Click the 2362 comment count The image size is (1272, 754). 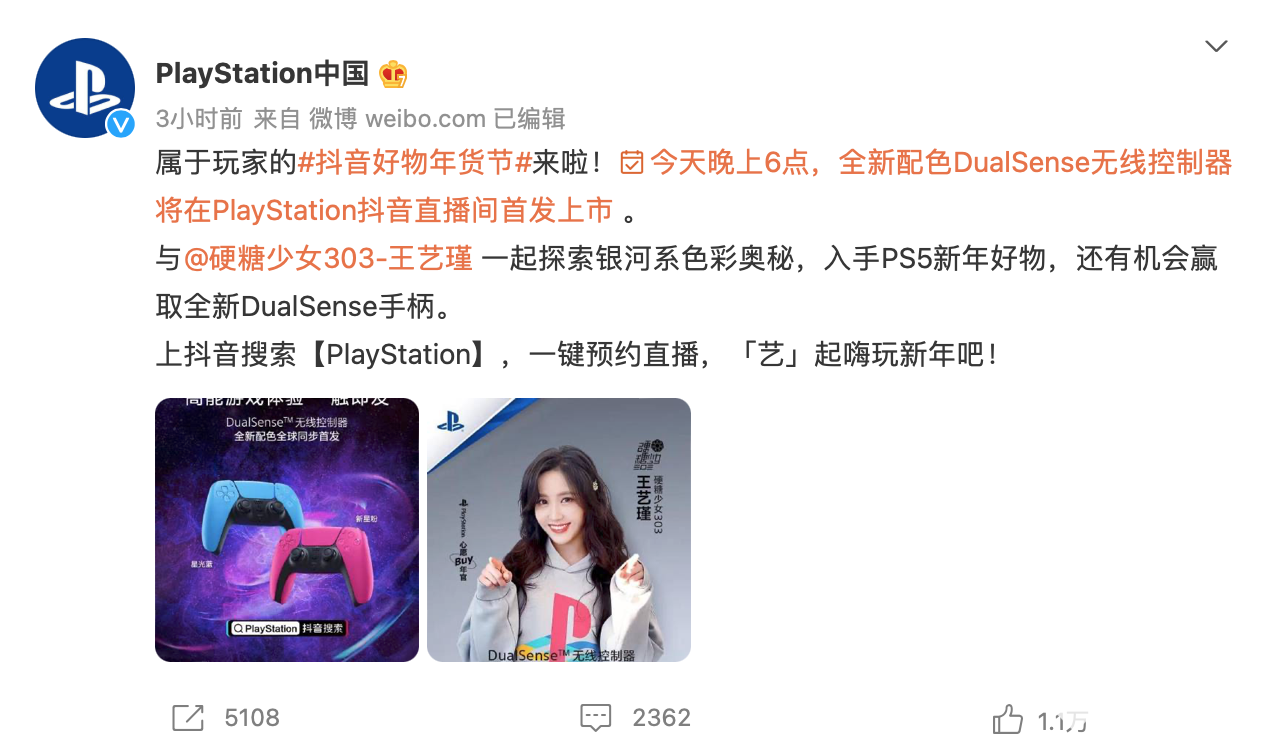(x=661, y=718)
